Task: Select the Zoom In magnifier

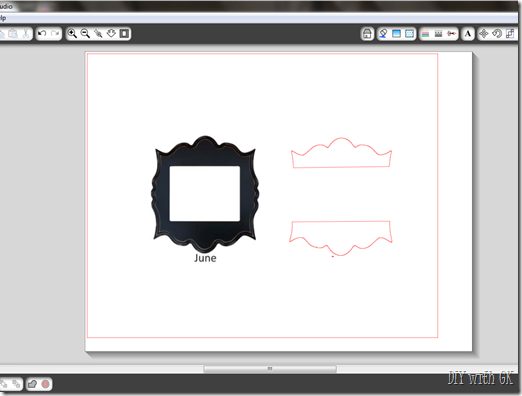Action: click(x=72, y=33)
